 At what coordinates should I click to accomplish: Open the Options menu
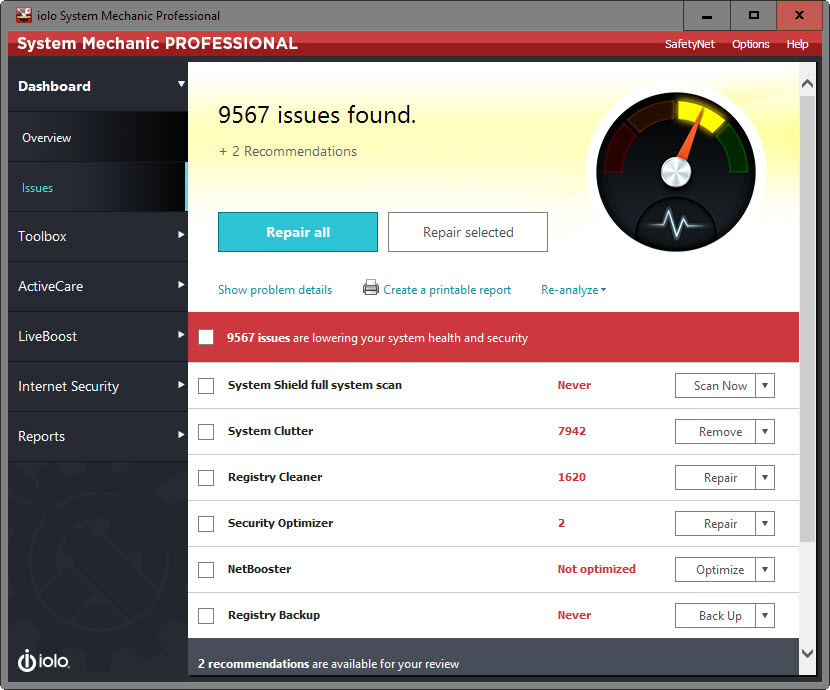coord(751,44)
